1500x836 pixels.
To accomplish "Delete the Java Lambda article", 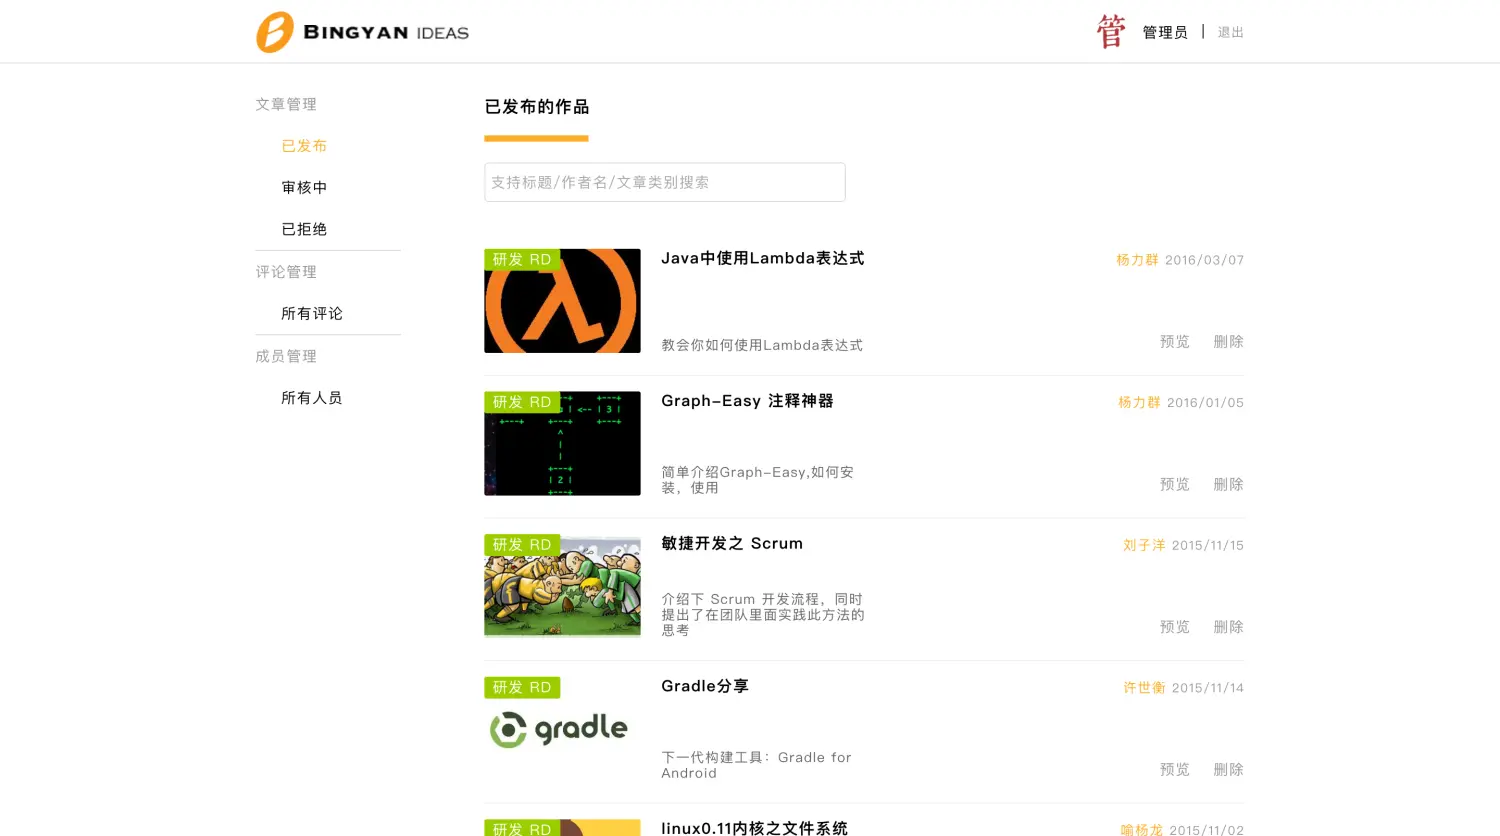I will (1229, 342).
